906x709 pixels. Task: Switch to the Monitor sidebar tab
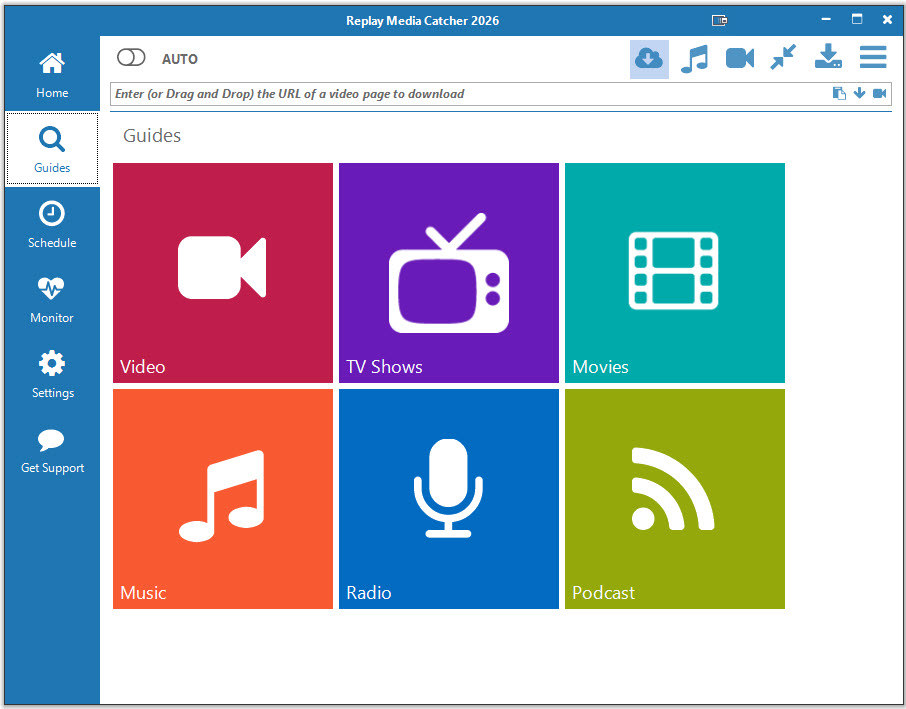pyautogui.click(x=52, y=300)
